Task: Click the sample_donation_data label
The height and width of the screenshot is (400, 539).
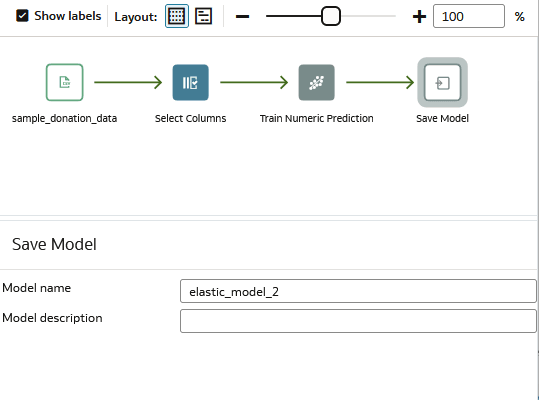Action: pyautogui.click(x=65, y=119)
